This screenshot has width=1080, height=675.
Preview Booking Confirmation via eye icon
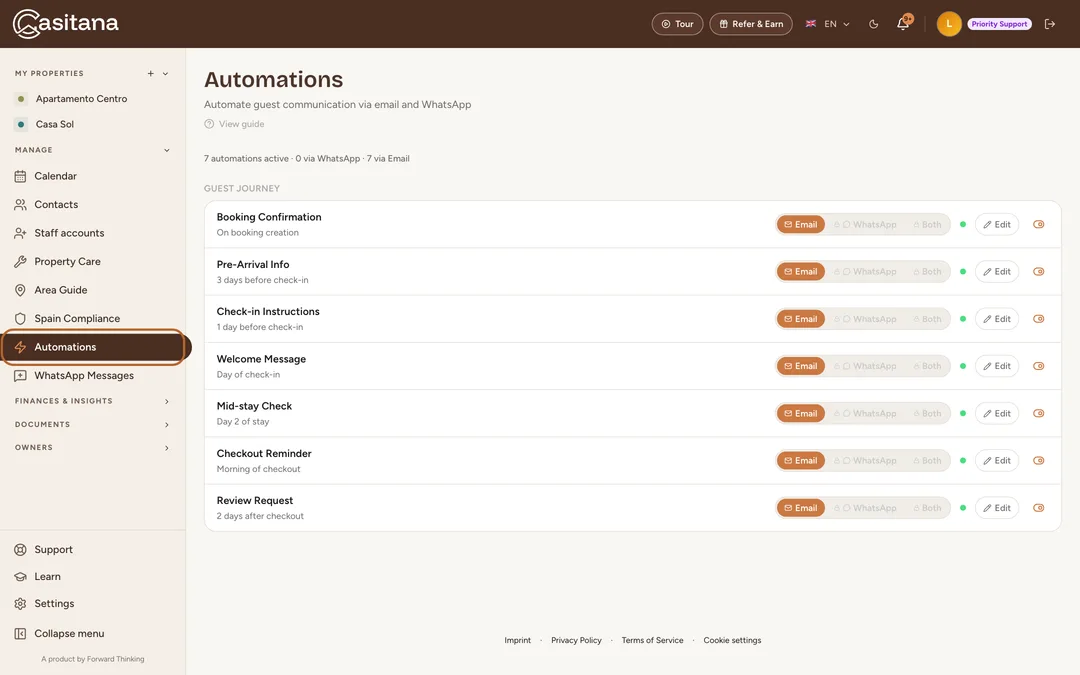coord(1039,225)
